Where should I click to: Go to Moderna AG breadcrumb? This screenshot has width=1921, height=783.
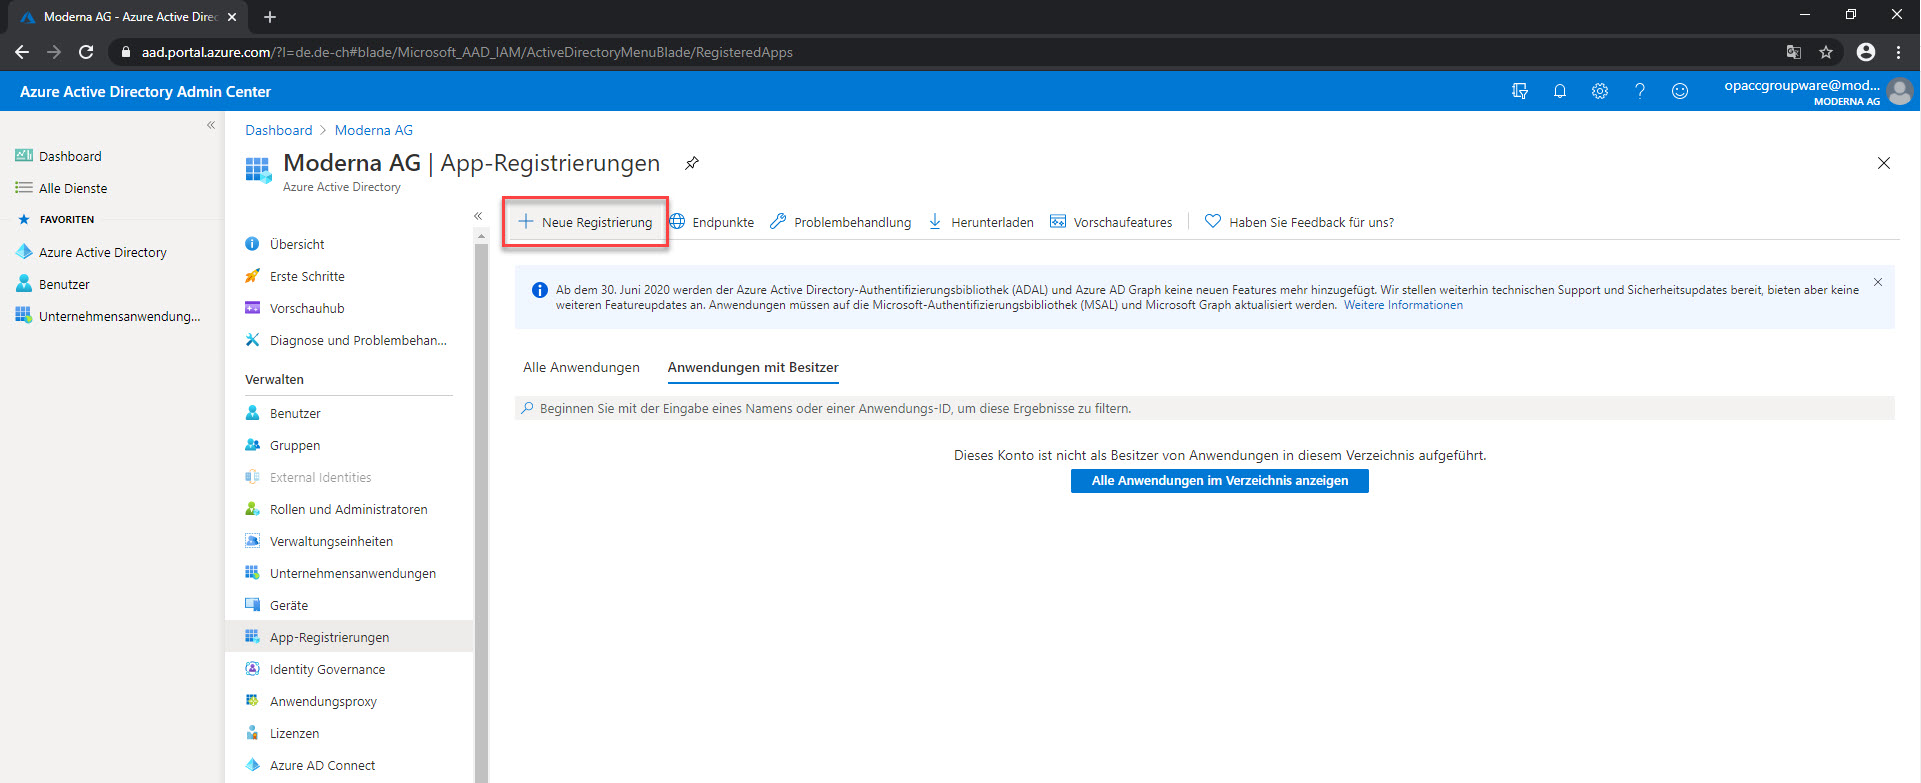coord(374,130)
